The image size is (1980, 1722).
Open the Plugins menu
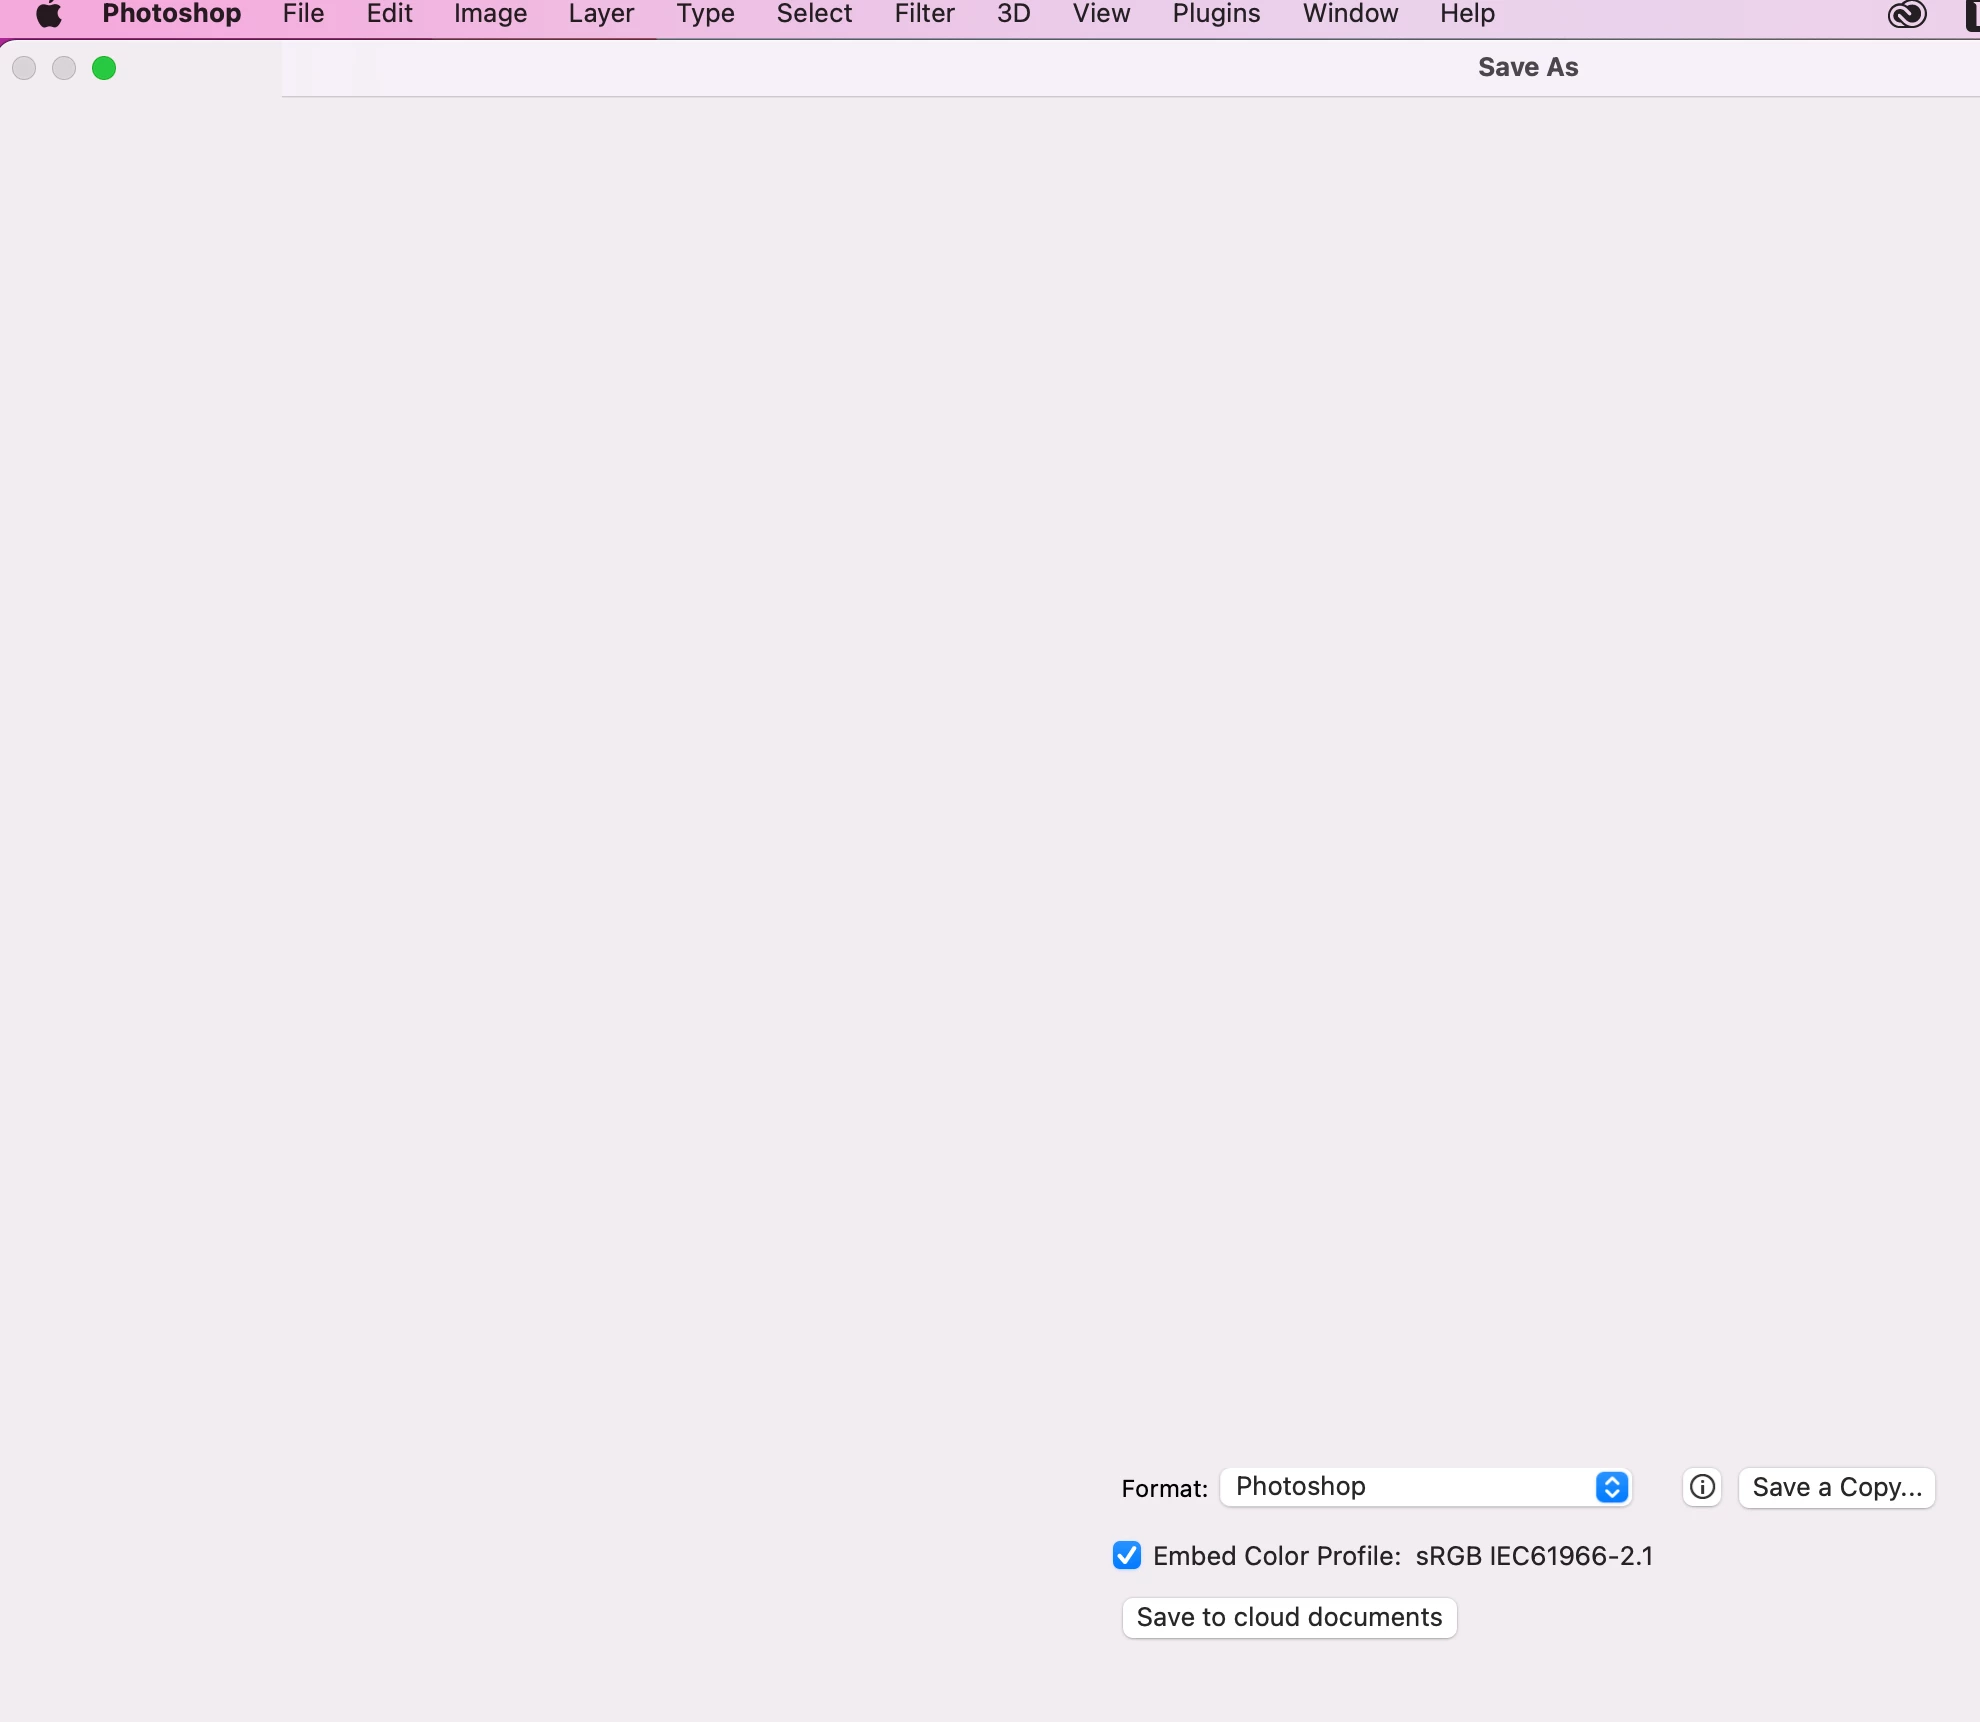[1216, 14]
